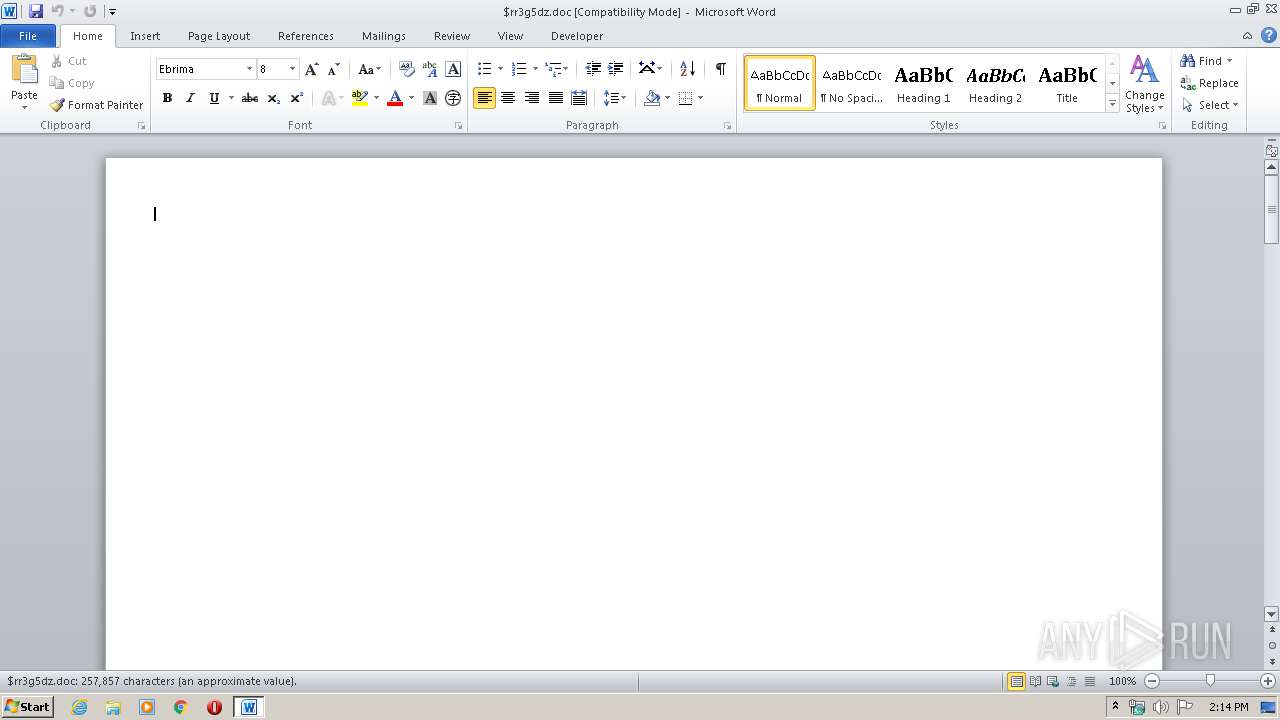Click the Shrink Font icon
This screenshot has height=720, width=1280.
[x=334, y=69]
